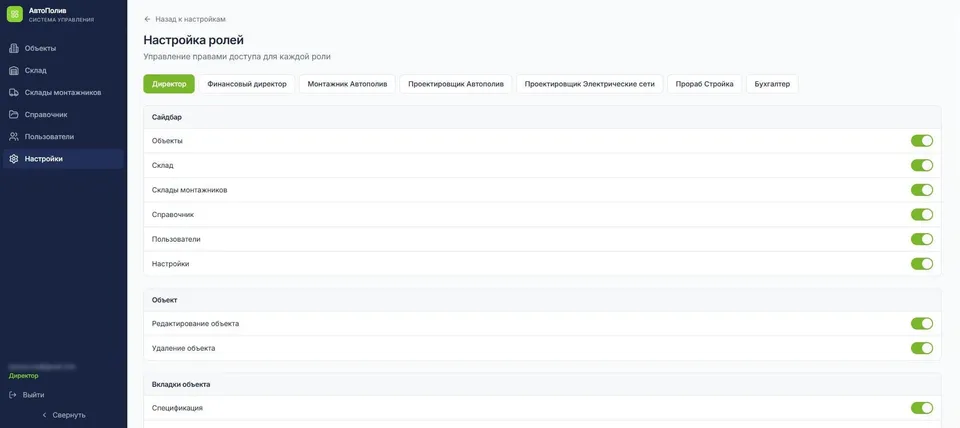
Task: Toggle the Справочник permission switch
Action: 921,214
